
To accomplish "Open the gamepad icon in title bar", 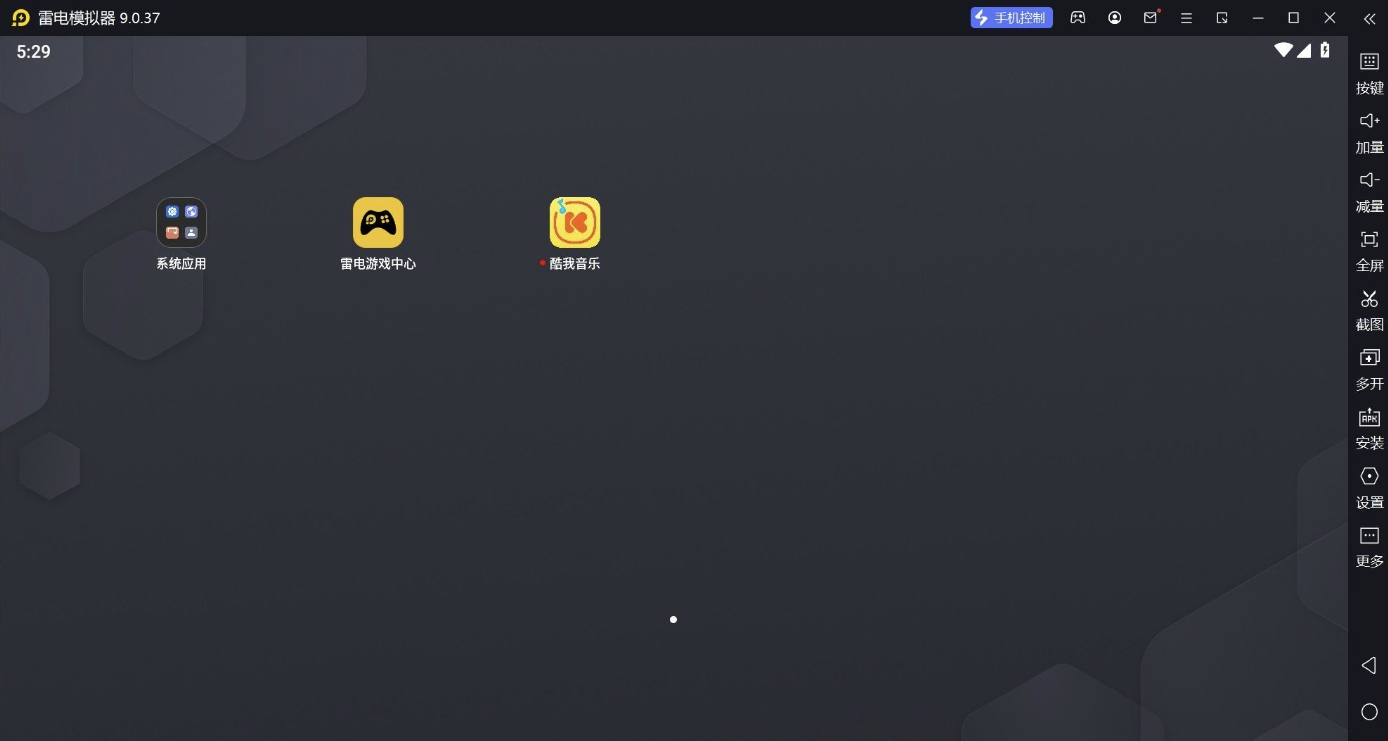I will coord(1078,18).
